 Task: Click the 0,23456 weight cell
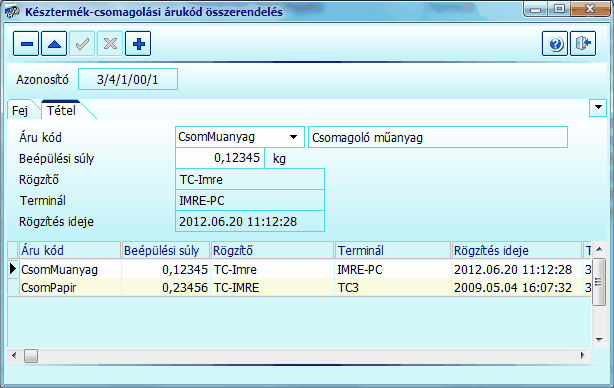coord(166,288)
